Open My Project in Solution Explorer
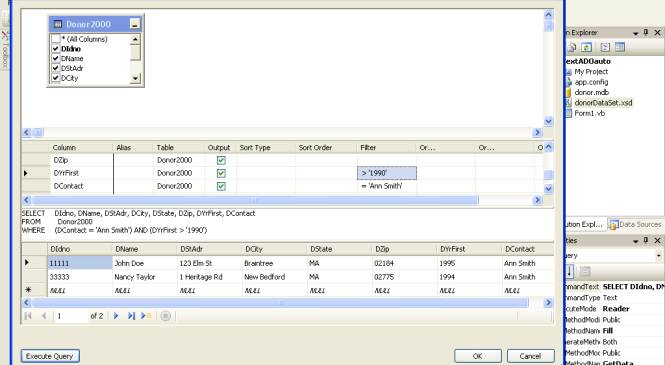 pyautogui.click(x=591, y=72)
